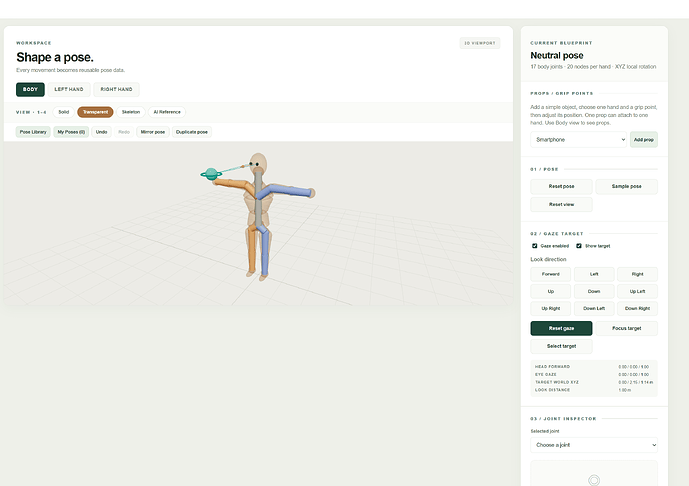Toggle the Gaze enabled checkbox

pos(535,246)
